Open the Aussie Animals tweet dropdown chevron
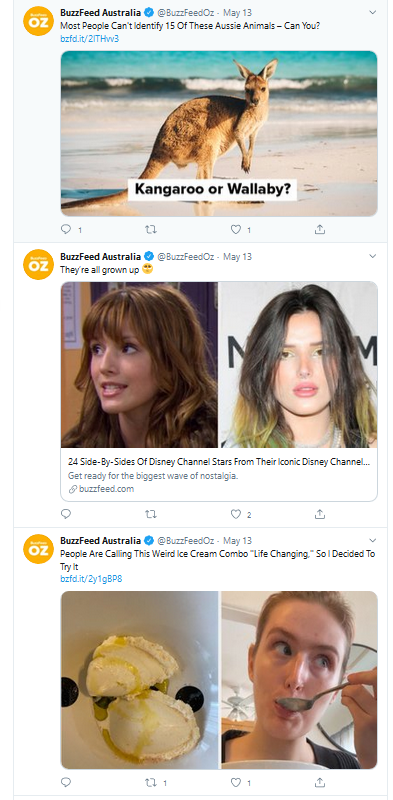The width and height of the screenshot is (393, 800). point(373,12)
